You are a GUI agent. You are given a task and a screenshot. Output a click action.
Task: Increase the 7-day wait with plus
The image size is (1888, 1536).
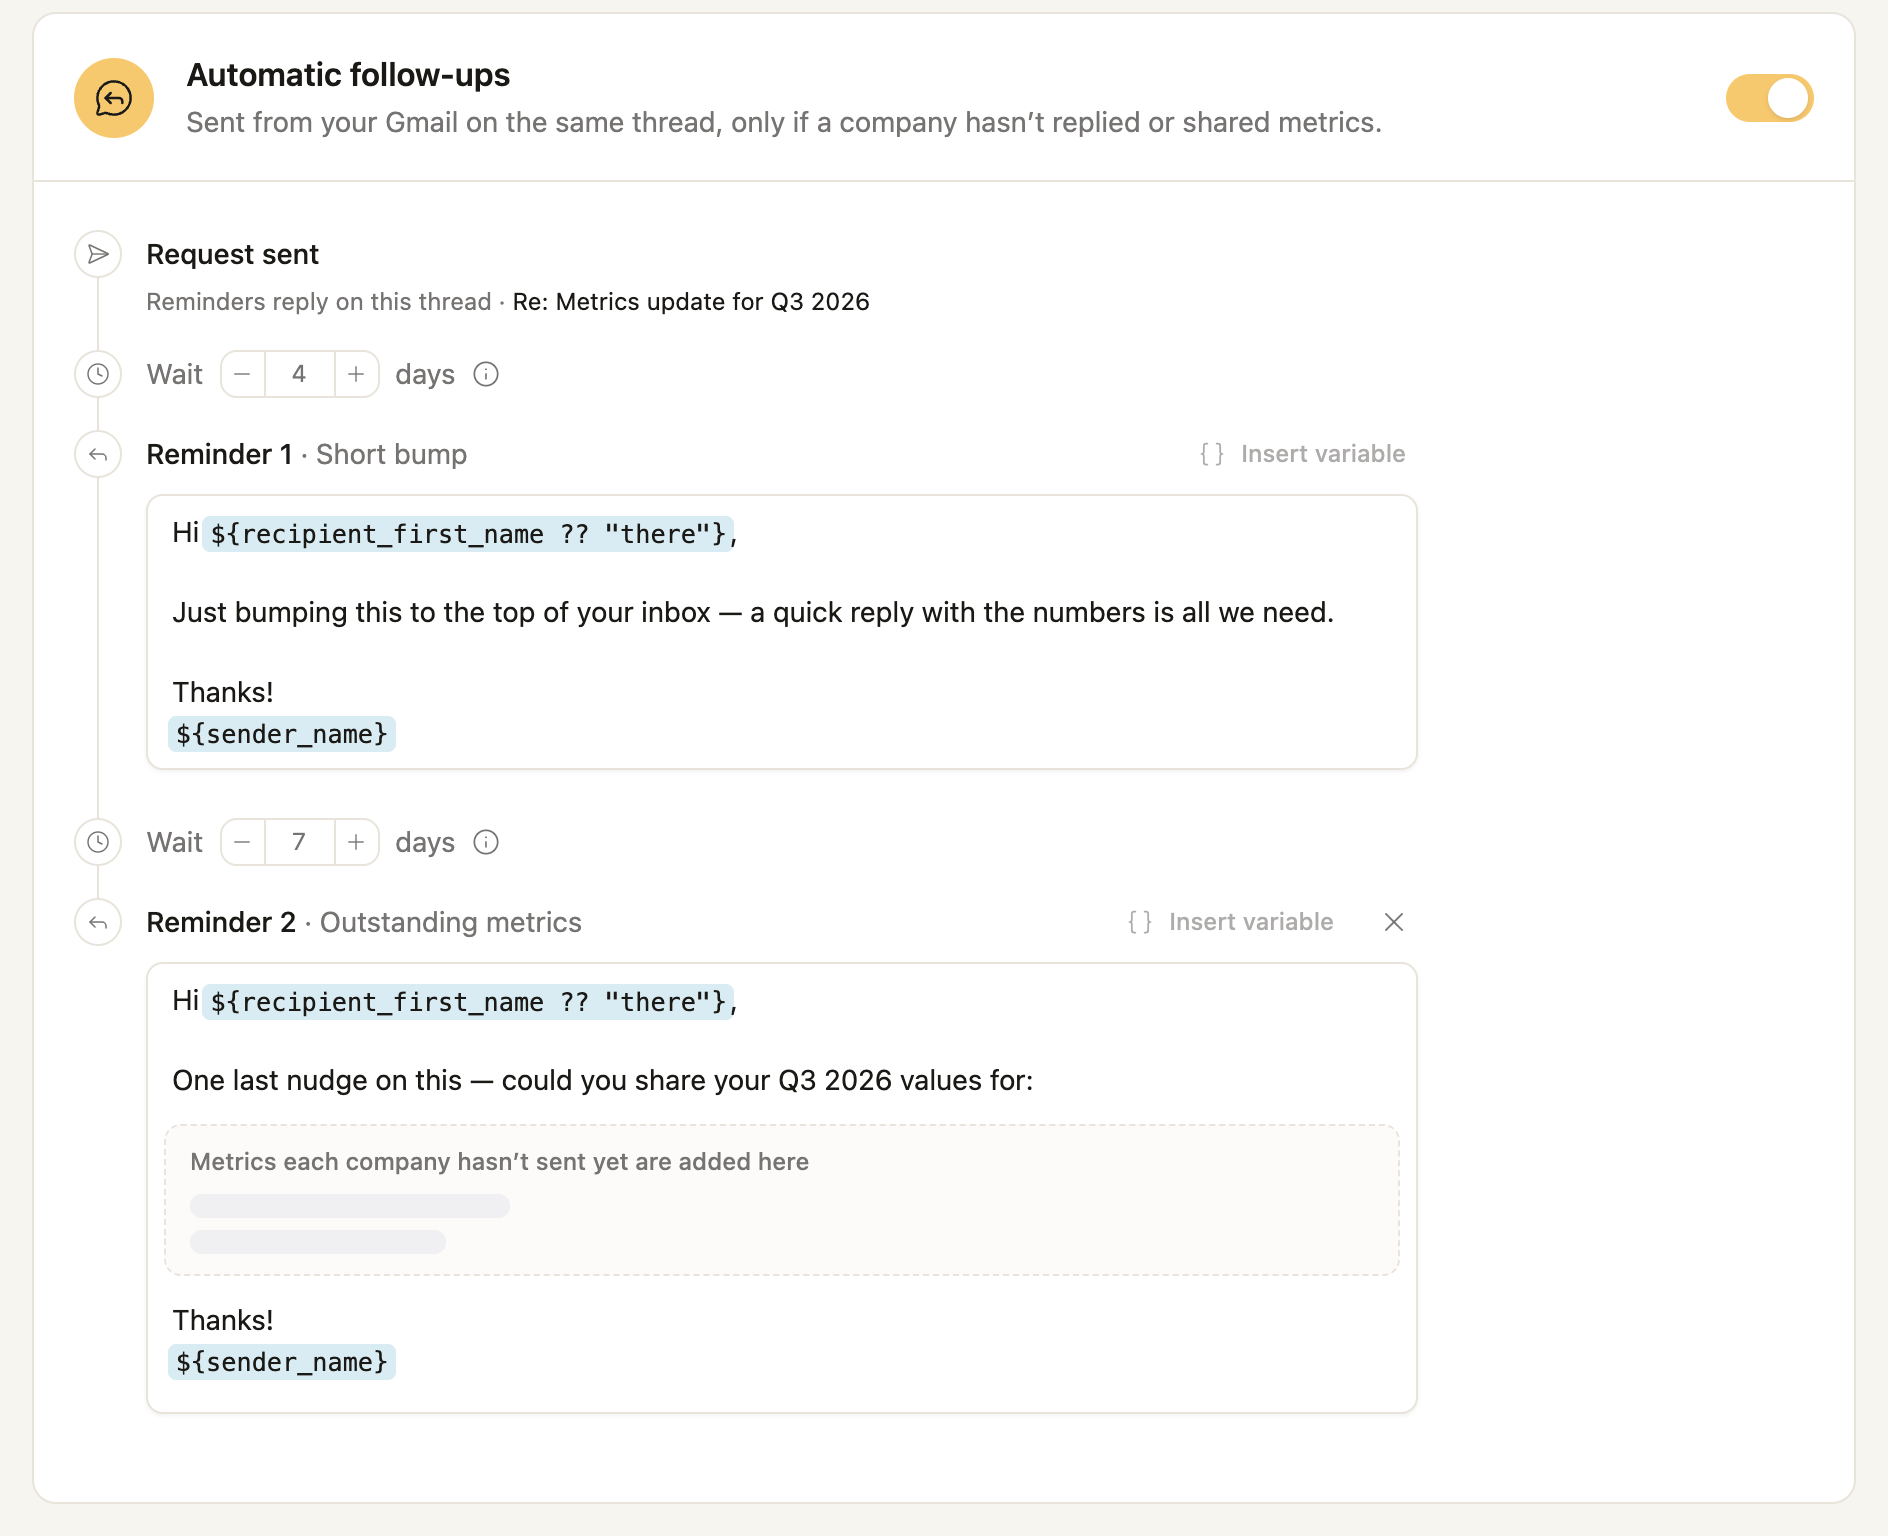[x=356, y=842]
